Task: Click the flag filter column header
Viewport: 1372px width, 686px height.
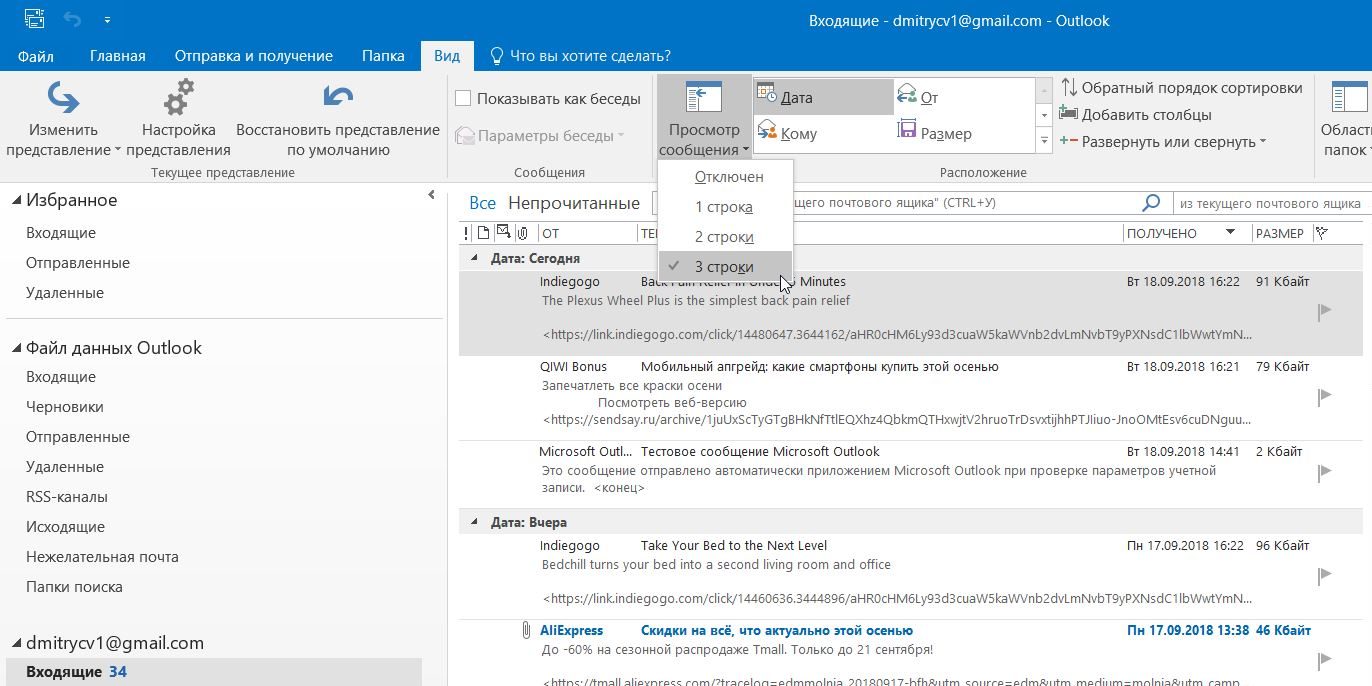Action: tap(1322, 233)
